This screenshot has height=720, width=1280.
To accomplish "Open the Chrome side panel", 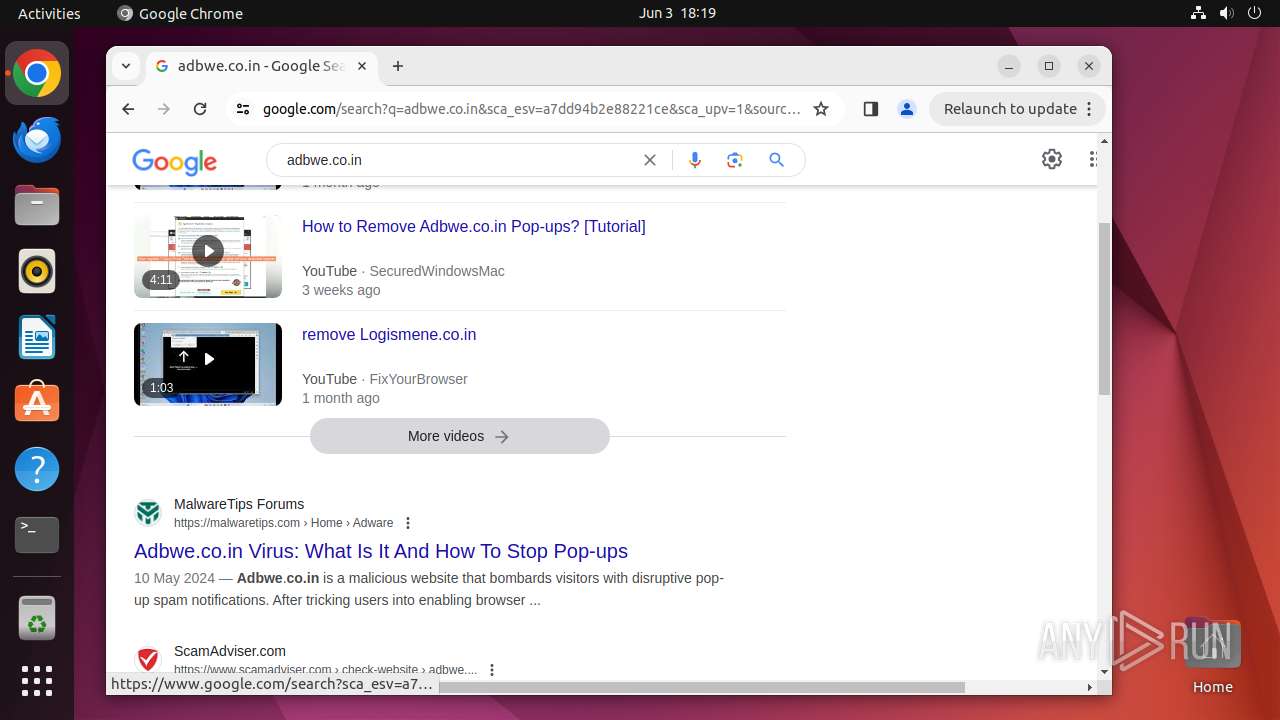I will [870, 109].
